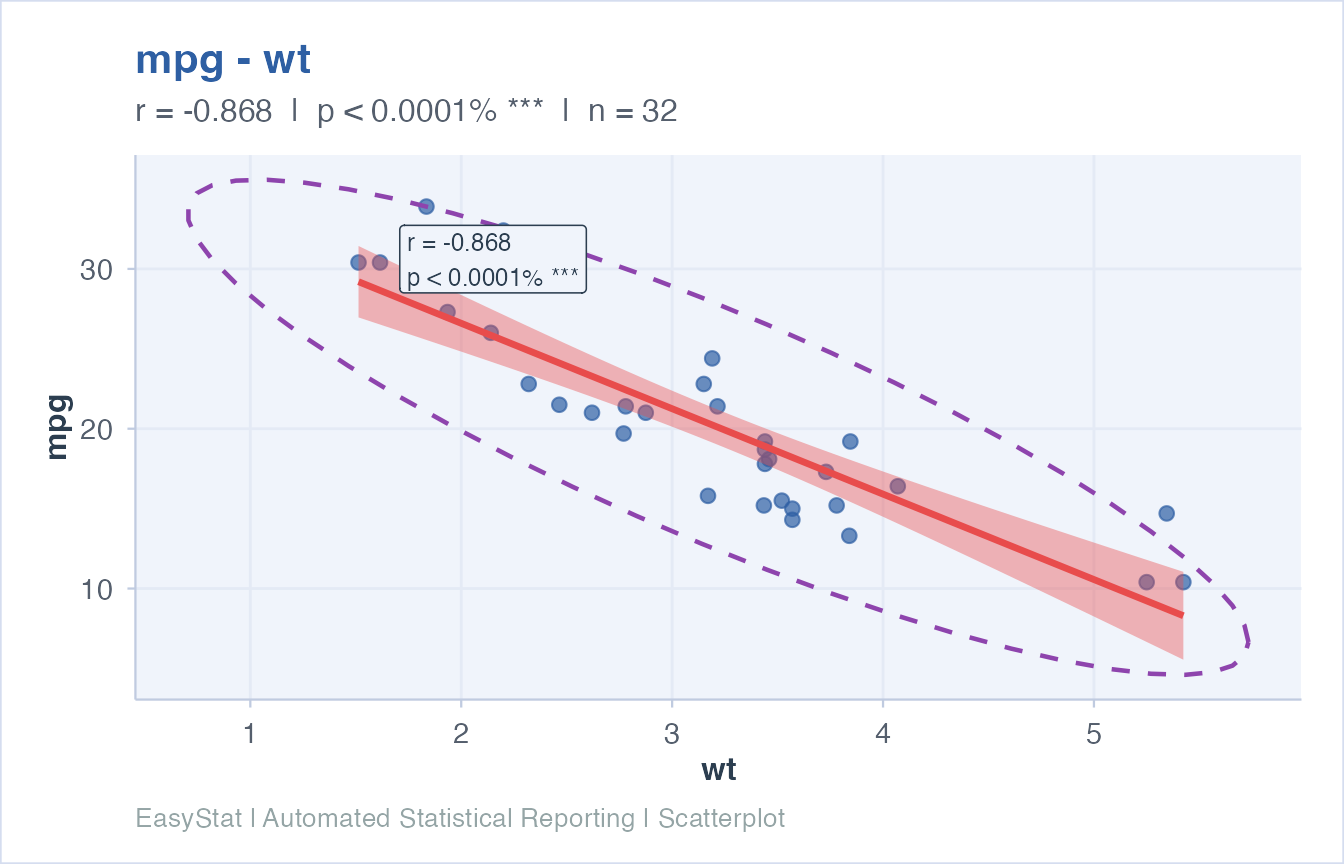Select the topmost data point in the scatterplot

point(426,206)
